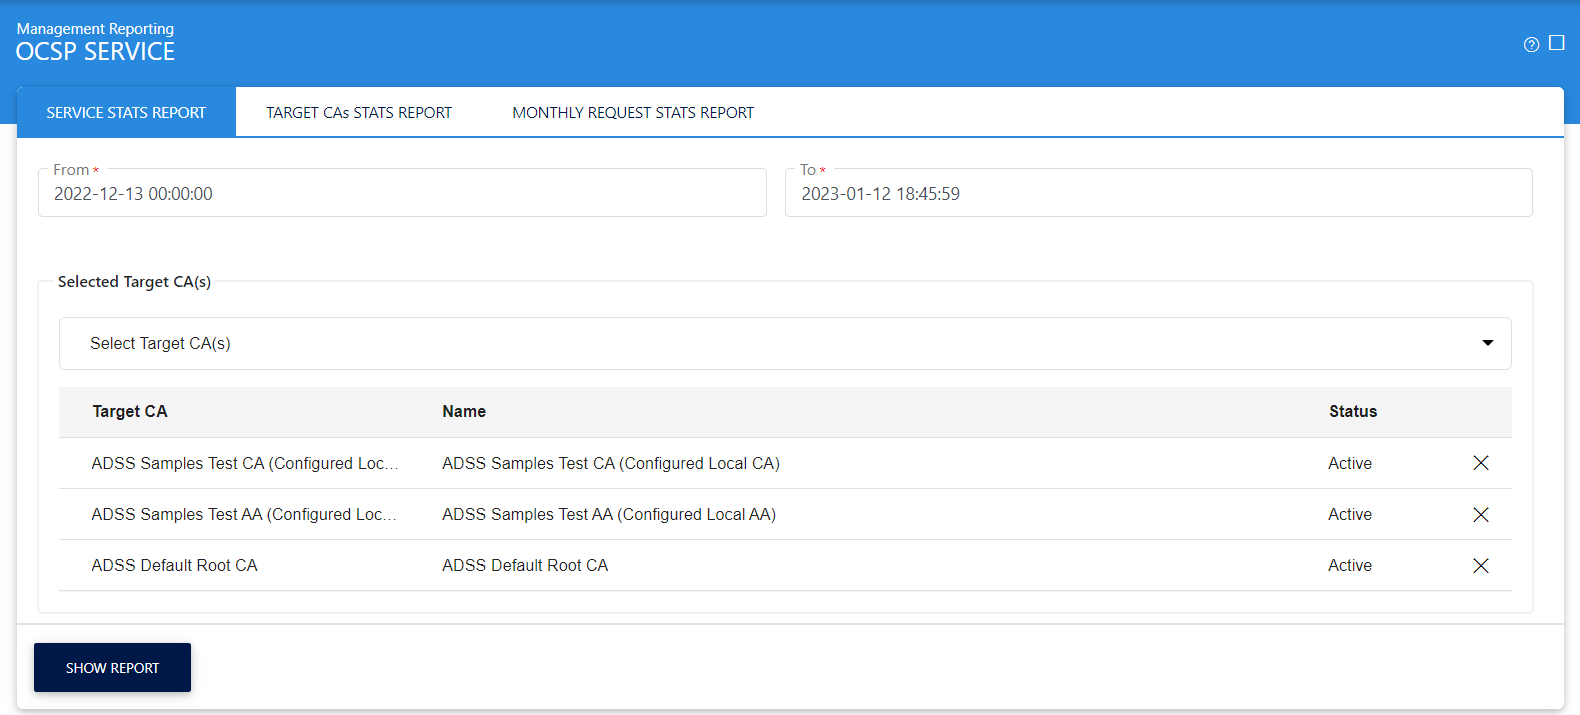Click the Status column header
The height and width of the screenshot is (715, 1580).
[1352, 411]
